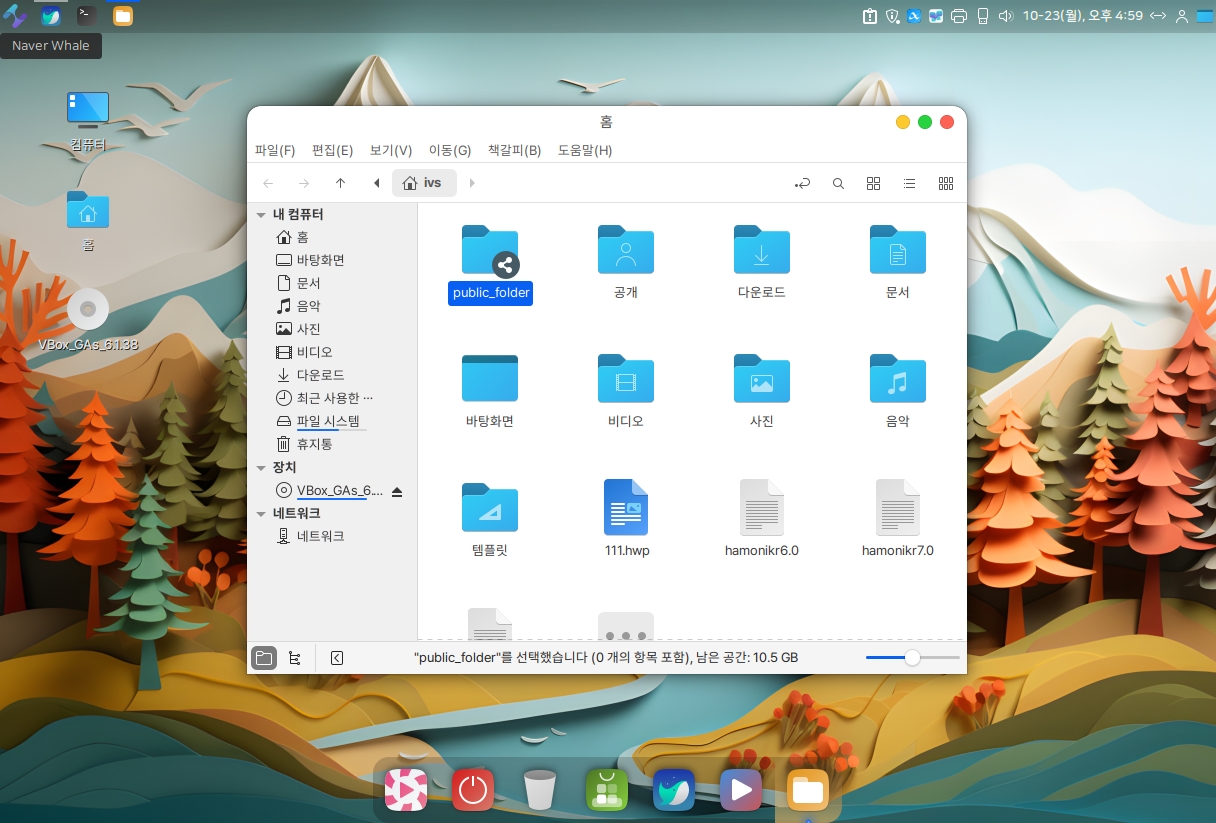1216x823 pixels.
Task: Collapse the 네트워크 section
Action: click(x=261, y=514)
